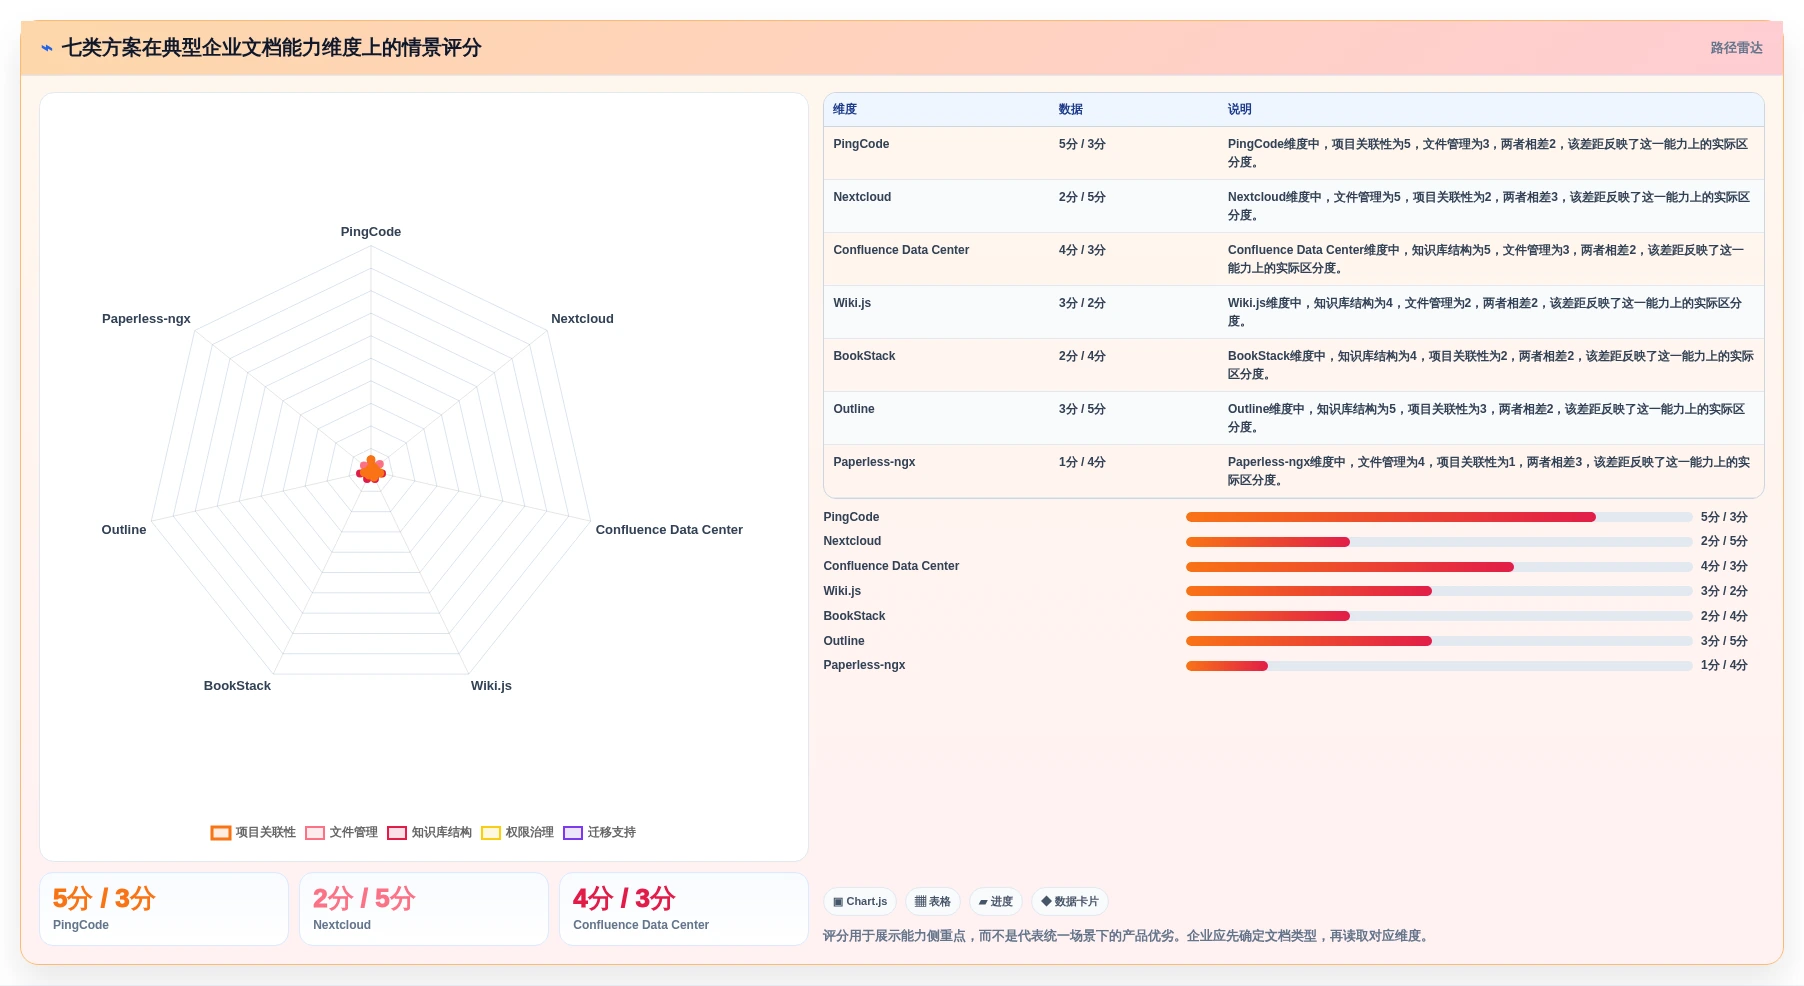Click the 数据卡片 tag chip

point(1070,902)
